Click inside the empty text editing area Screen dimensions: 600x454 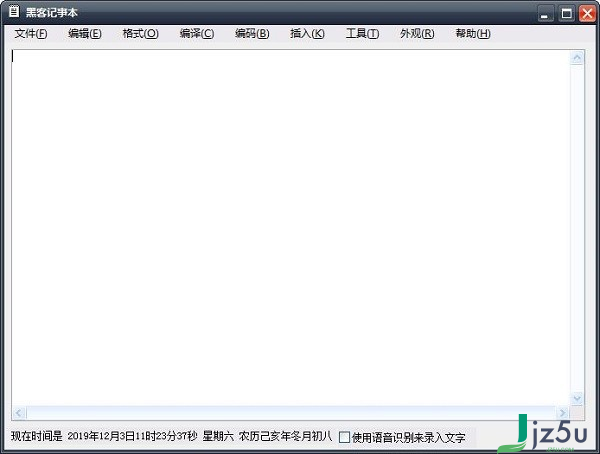coord(291,228)
